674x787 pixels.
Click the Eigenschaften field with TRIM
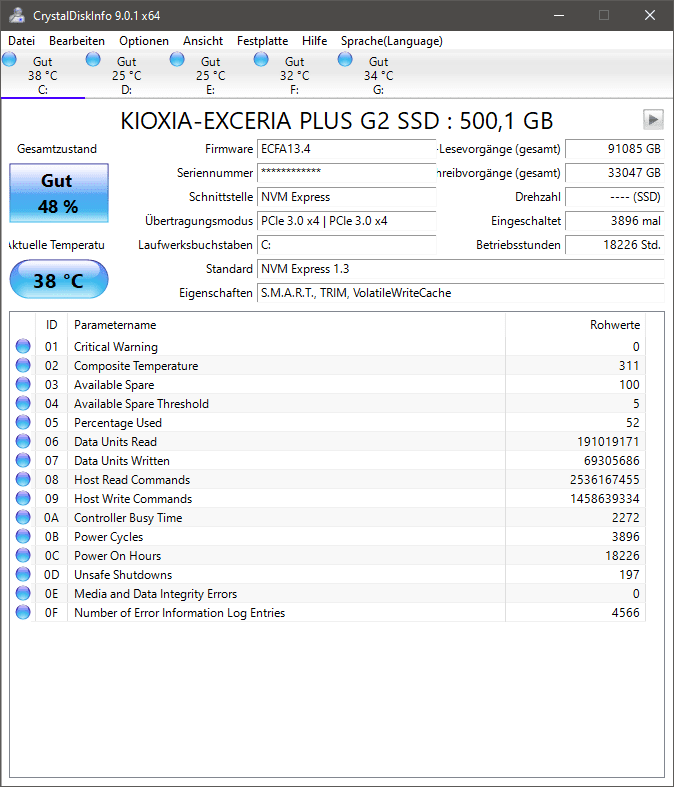point(461,293)
